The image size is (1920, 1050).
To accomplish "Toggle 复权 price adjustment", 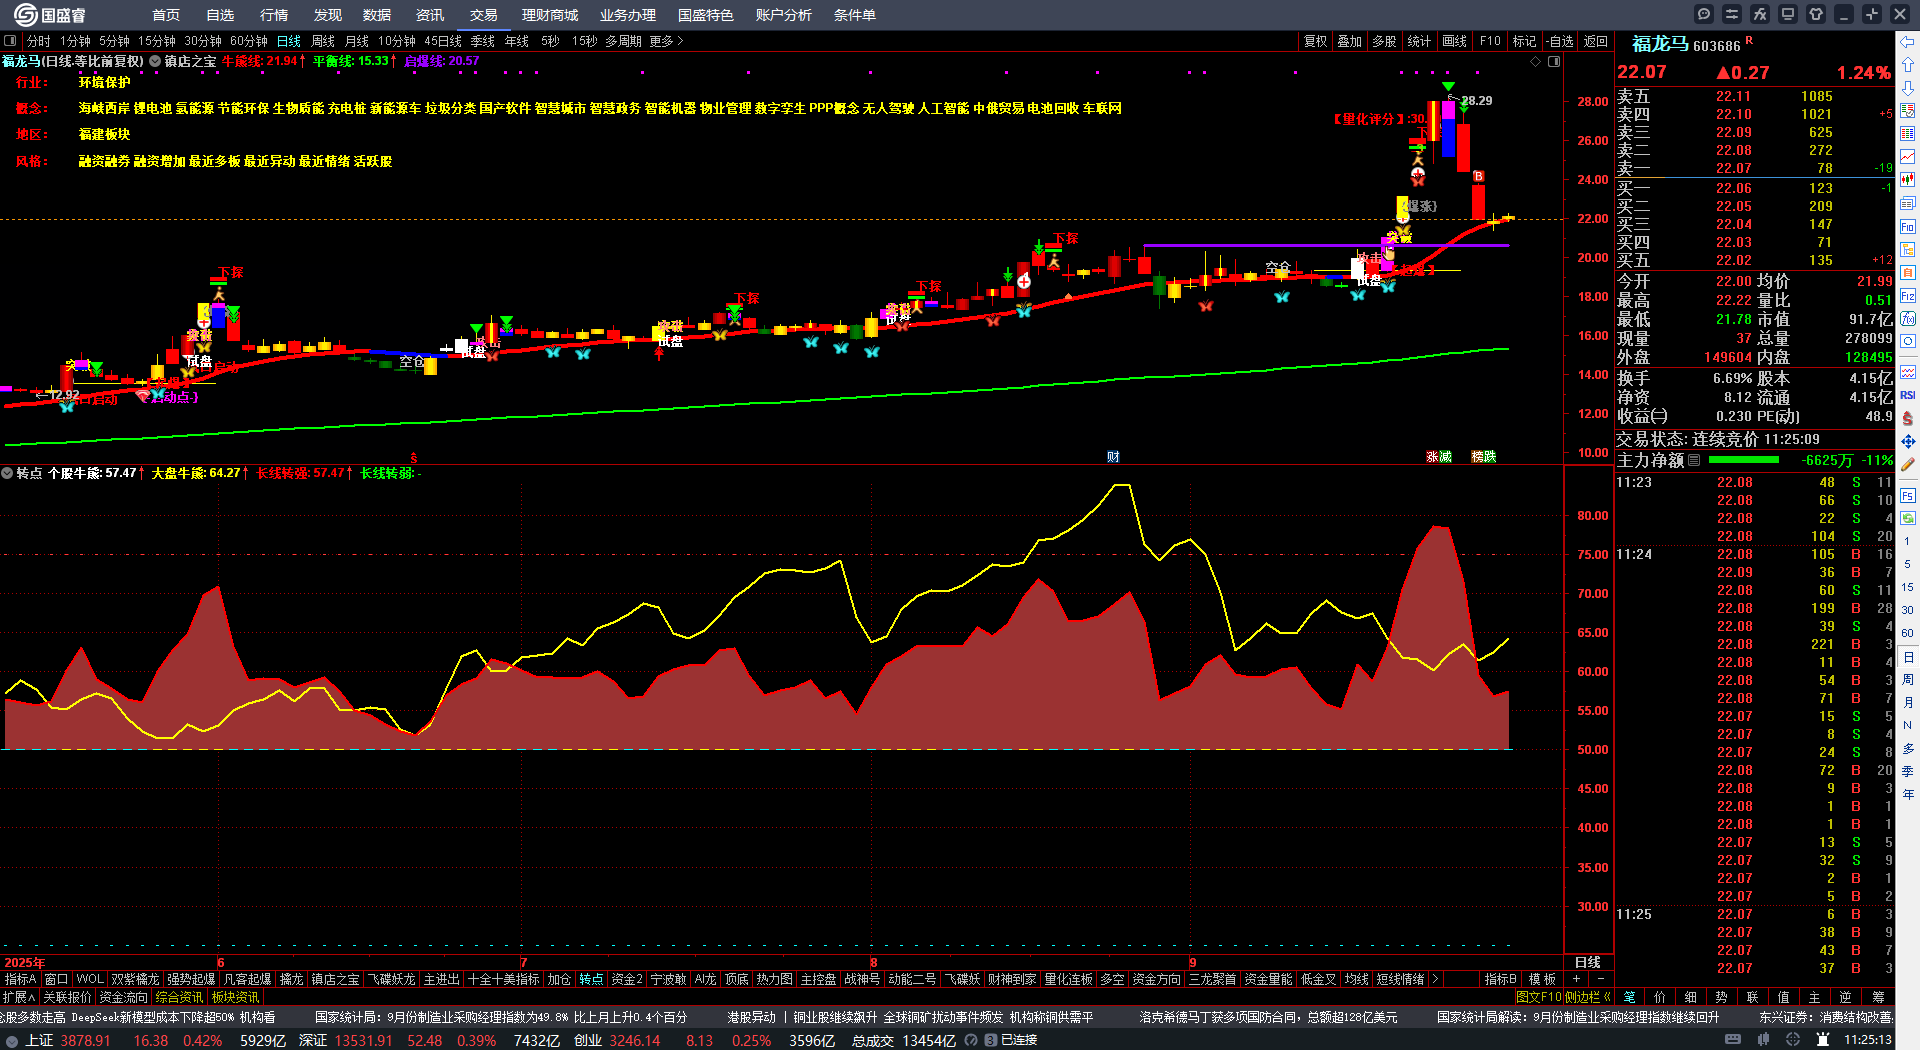I will (1315, 41).
